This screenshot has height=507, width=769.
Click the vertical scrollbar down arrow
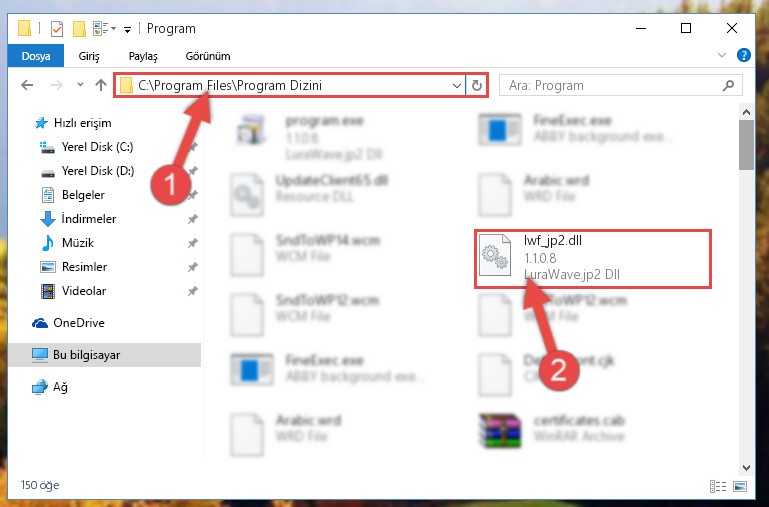[746, 467]
